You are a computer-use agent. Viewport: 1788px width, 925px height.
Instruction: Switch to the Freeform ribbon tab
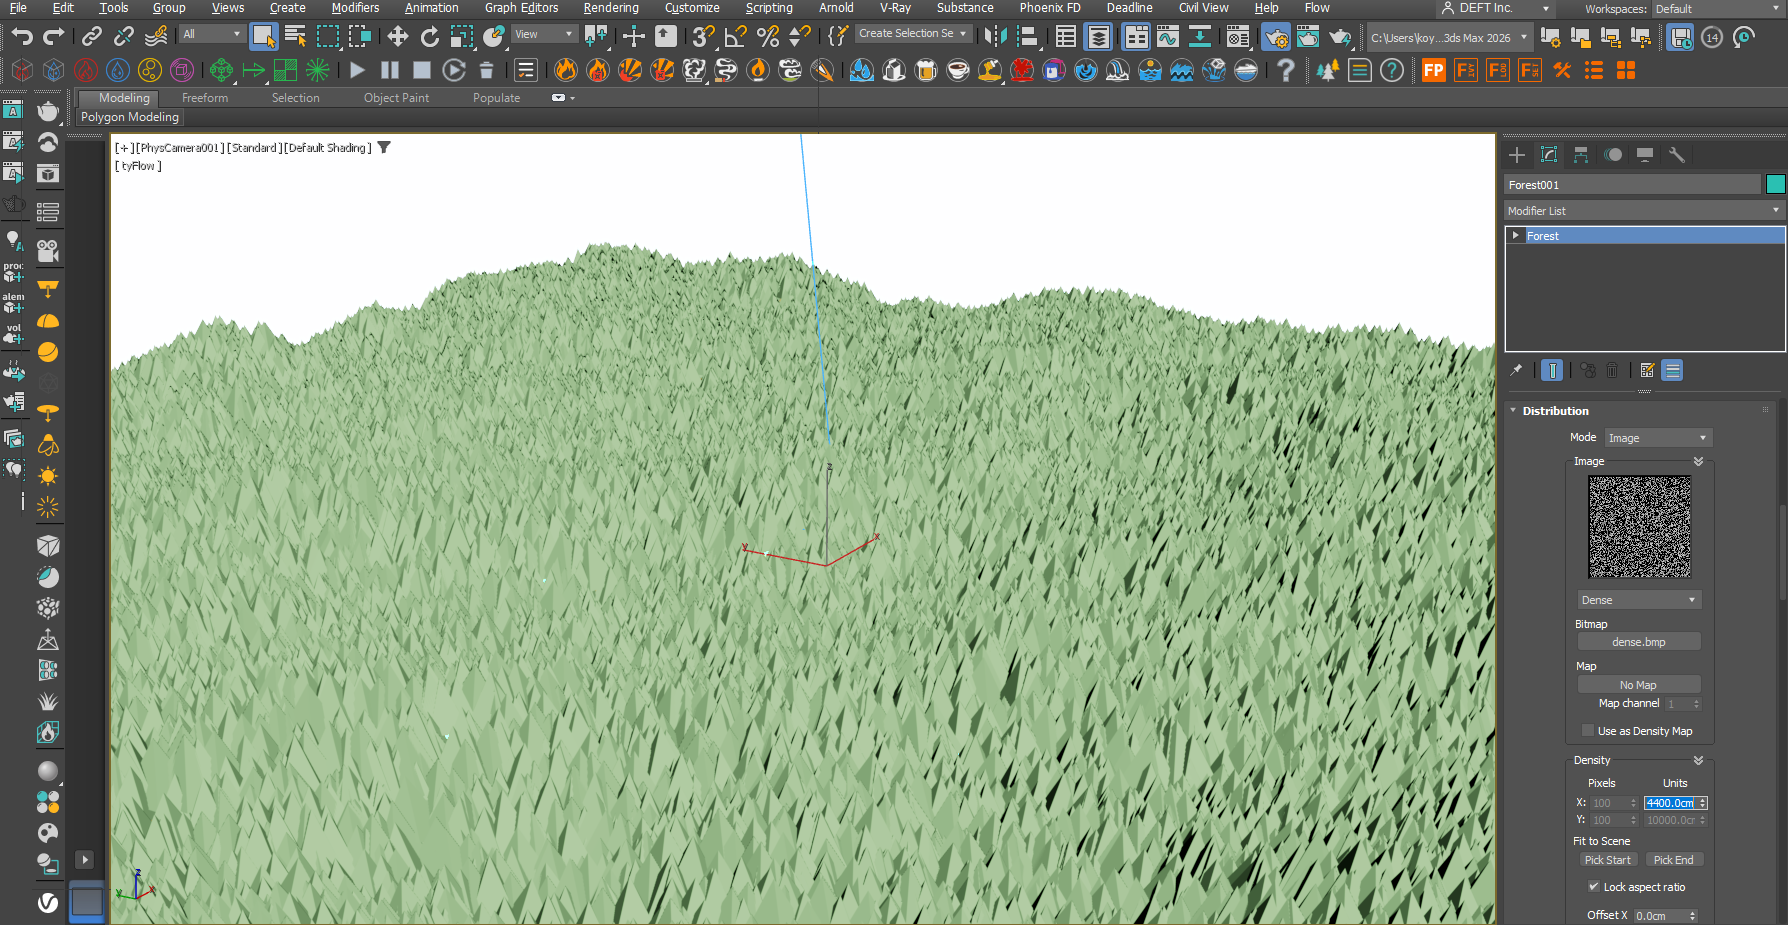204,97
